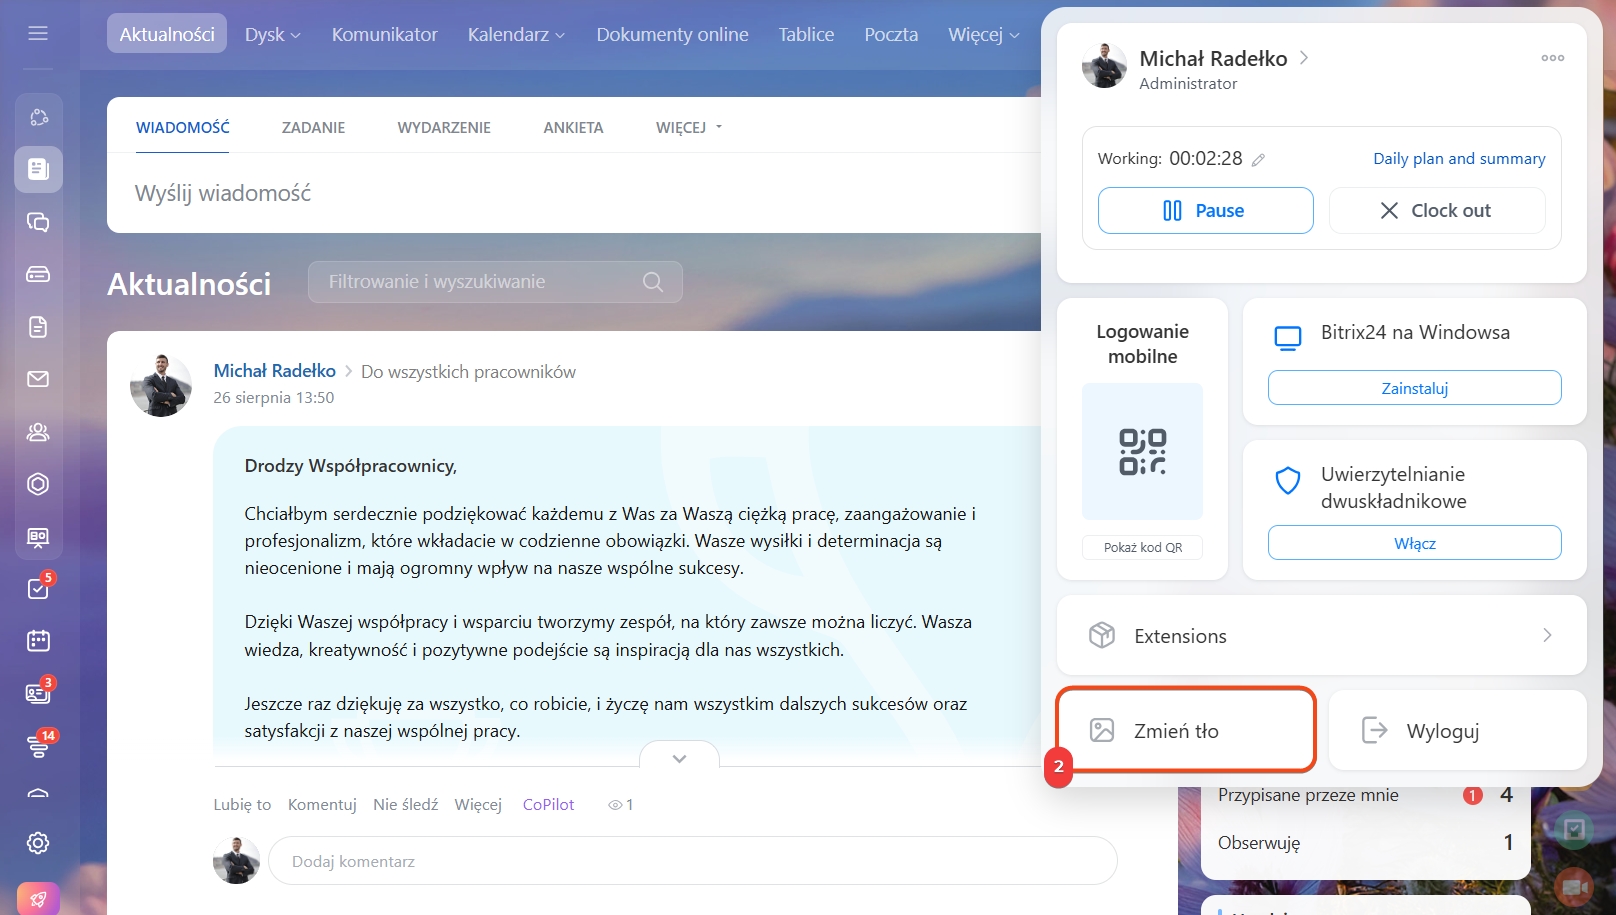Image resolution: width=1616 pixels, height=915 pixels.
Task: Pause the working time tracker
Action: 1205,211
